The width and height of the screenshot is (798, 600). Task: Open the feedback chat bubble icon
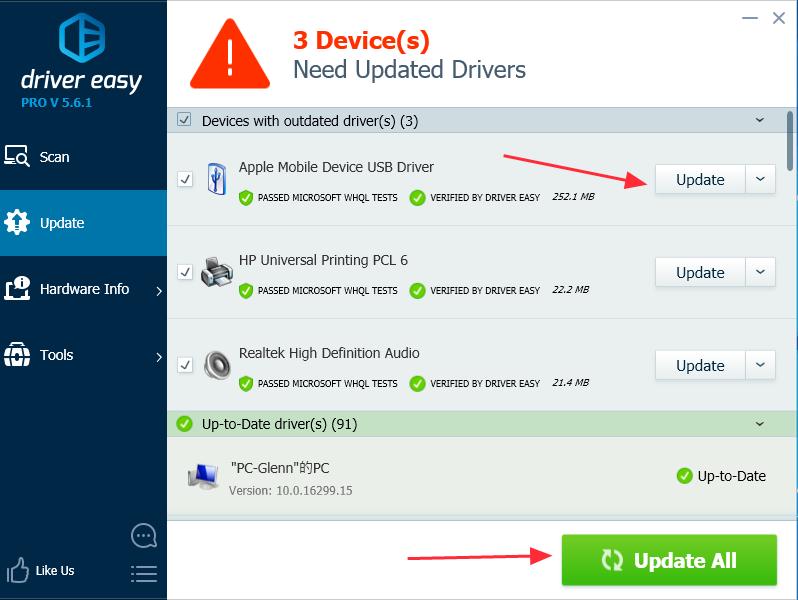click(144, 536)
